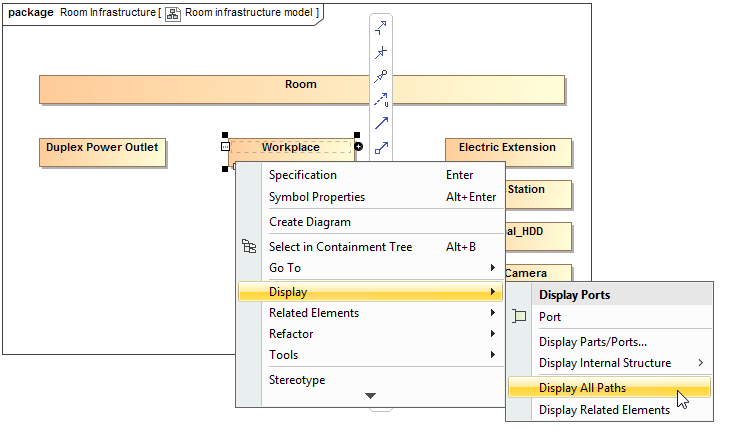Screen dimensions: 733x441
Task: Click Display Parts/Ports... option
Action: point(593,342)
